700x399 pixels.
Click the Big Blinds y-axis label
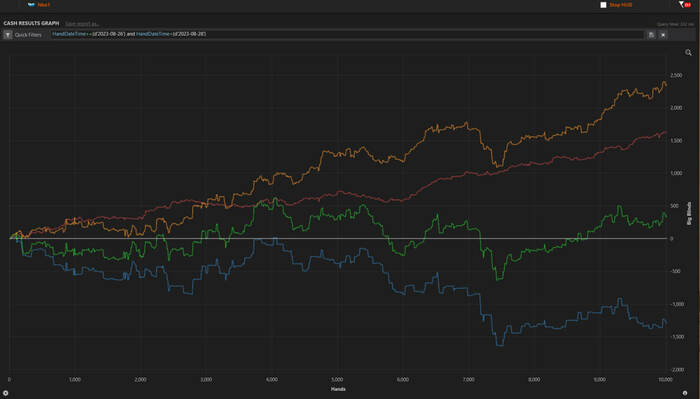(x=689, y=213)
